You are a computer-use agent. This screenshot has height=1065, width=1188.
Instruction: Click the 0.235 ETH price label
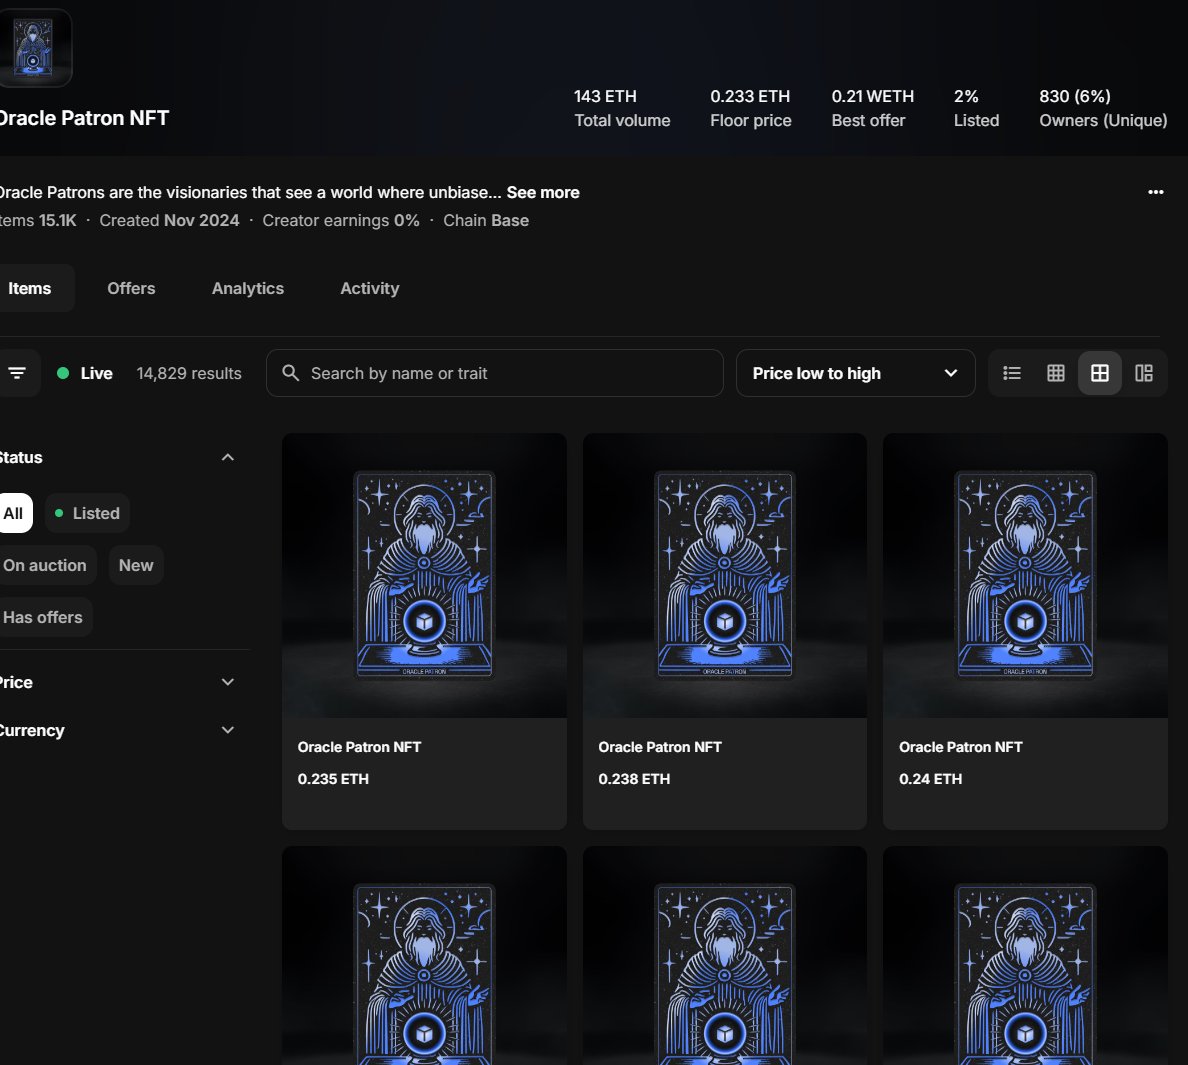click(x=333, y=779)
